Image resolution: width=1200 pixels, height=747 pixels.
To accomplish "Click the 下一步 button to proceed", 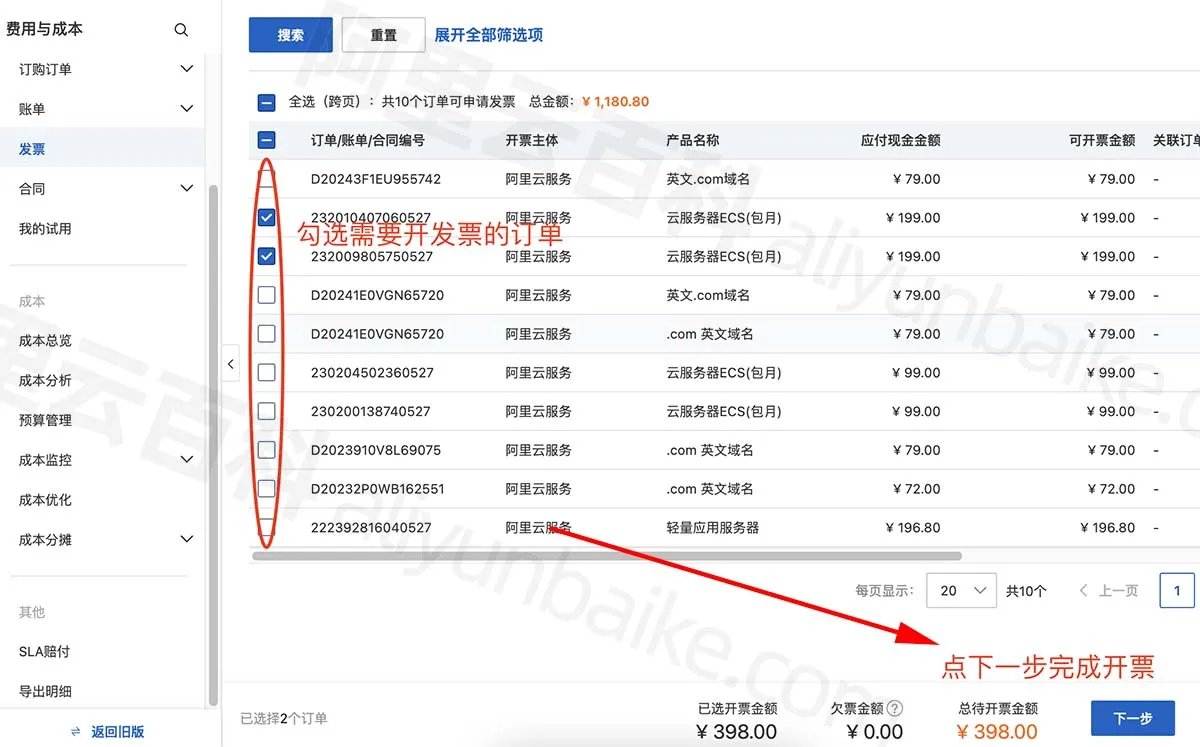I will pyautogui.click(x=1133, y=718).
